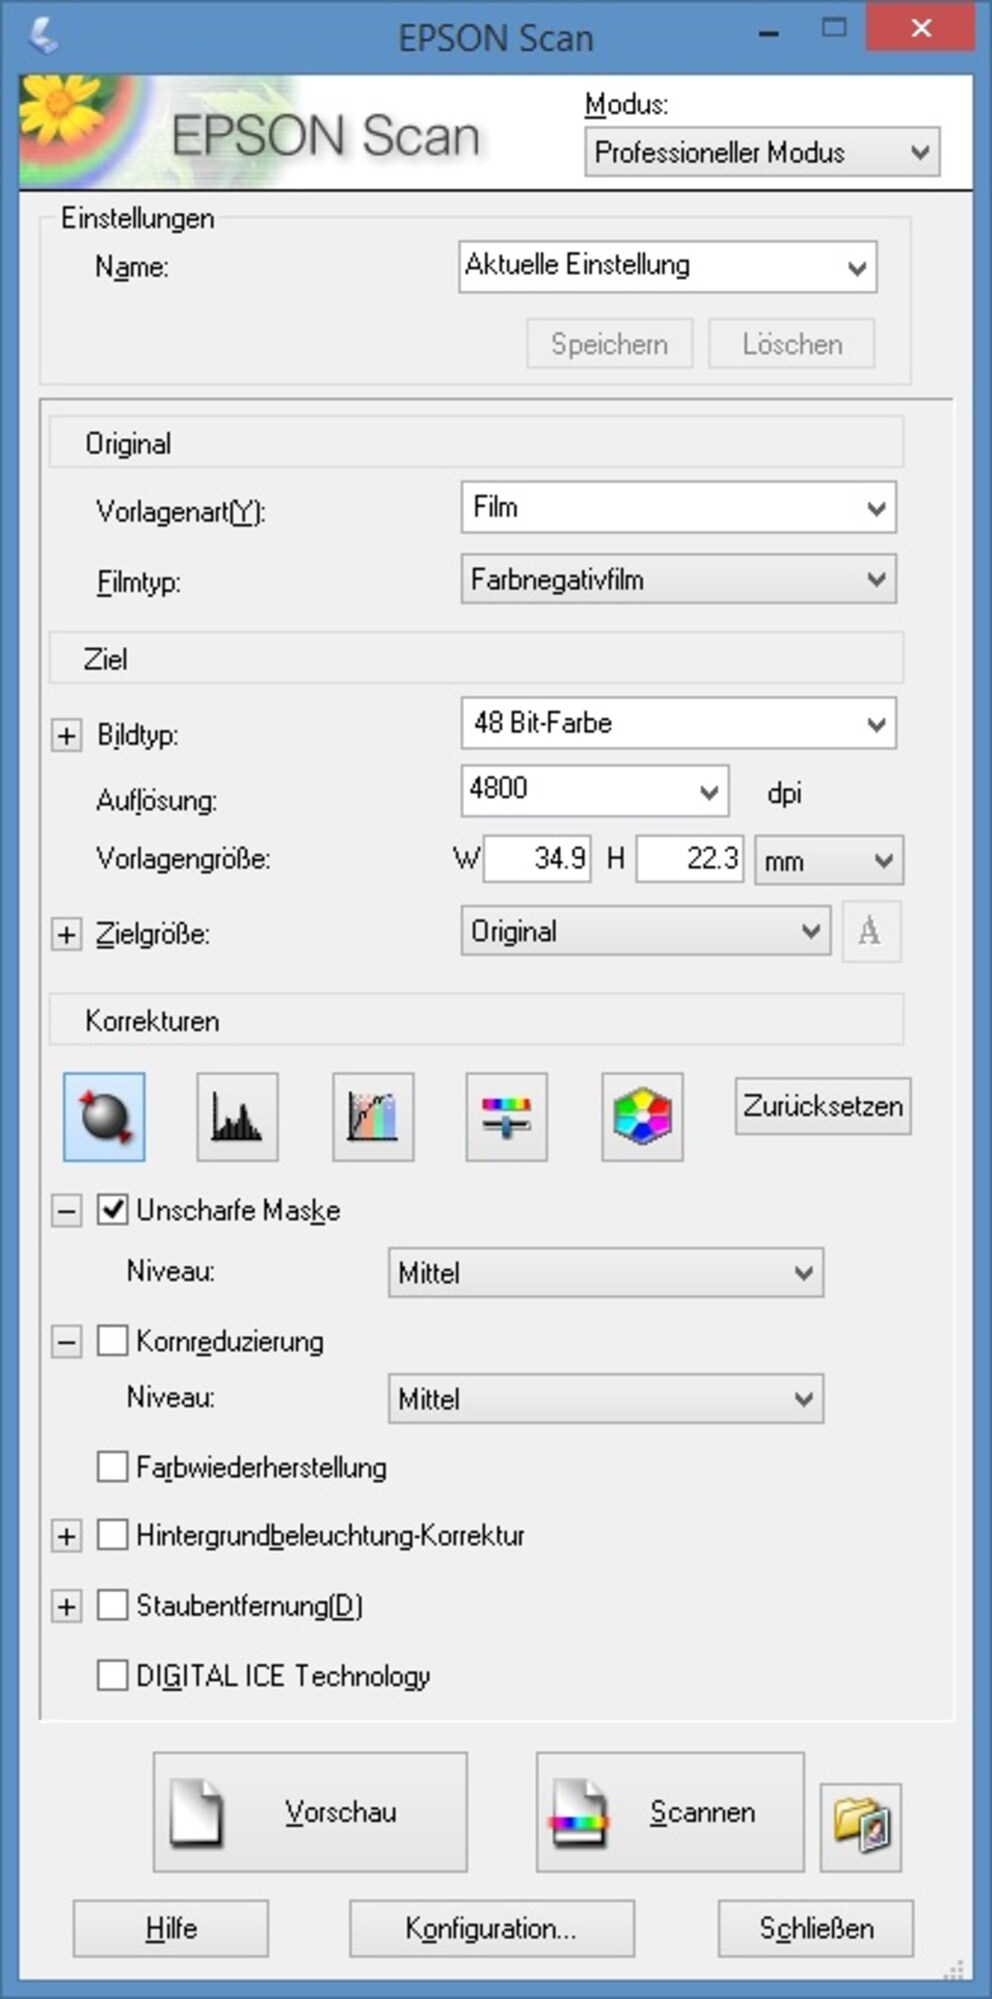Open the Vorlagenart dropdown showing Film
This screenshot has width=992, height=1999.
[x=678, y=507]
